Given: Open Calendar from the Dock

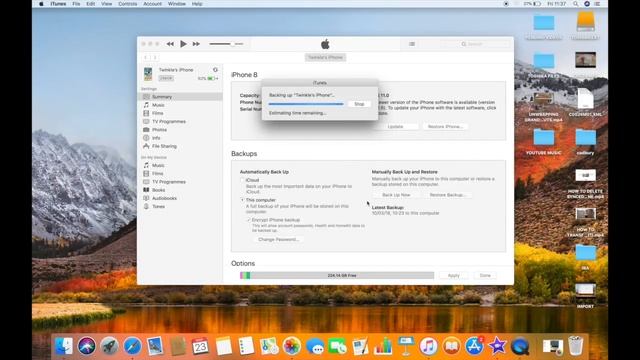Looking at the screenshot, I should pyautogui.click(x=200, y=347).
